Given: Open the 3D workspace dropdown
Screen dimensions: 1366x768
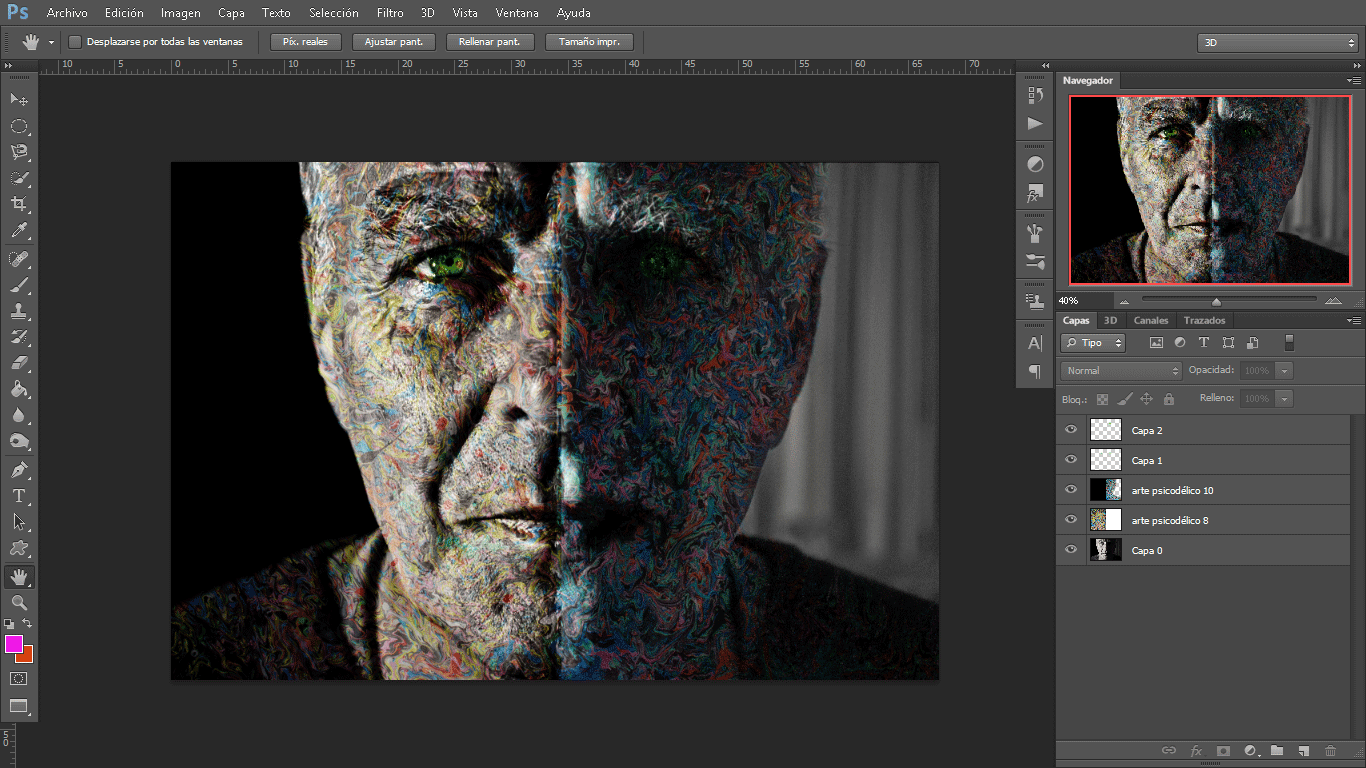Looking at the screenshot, I should point(1277,43).
